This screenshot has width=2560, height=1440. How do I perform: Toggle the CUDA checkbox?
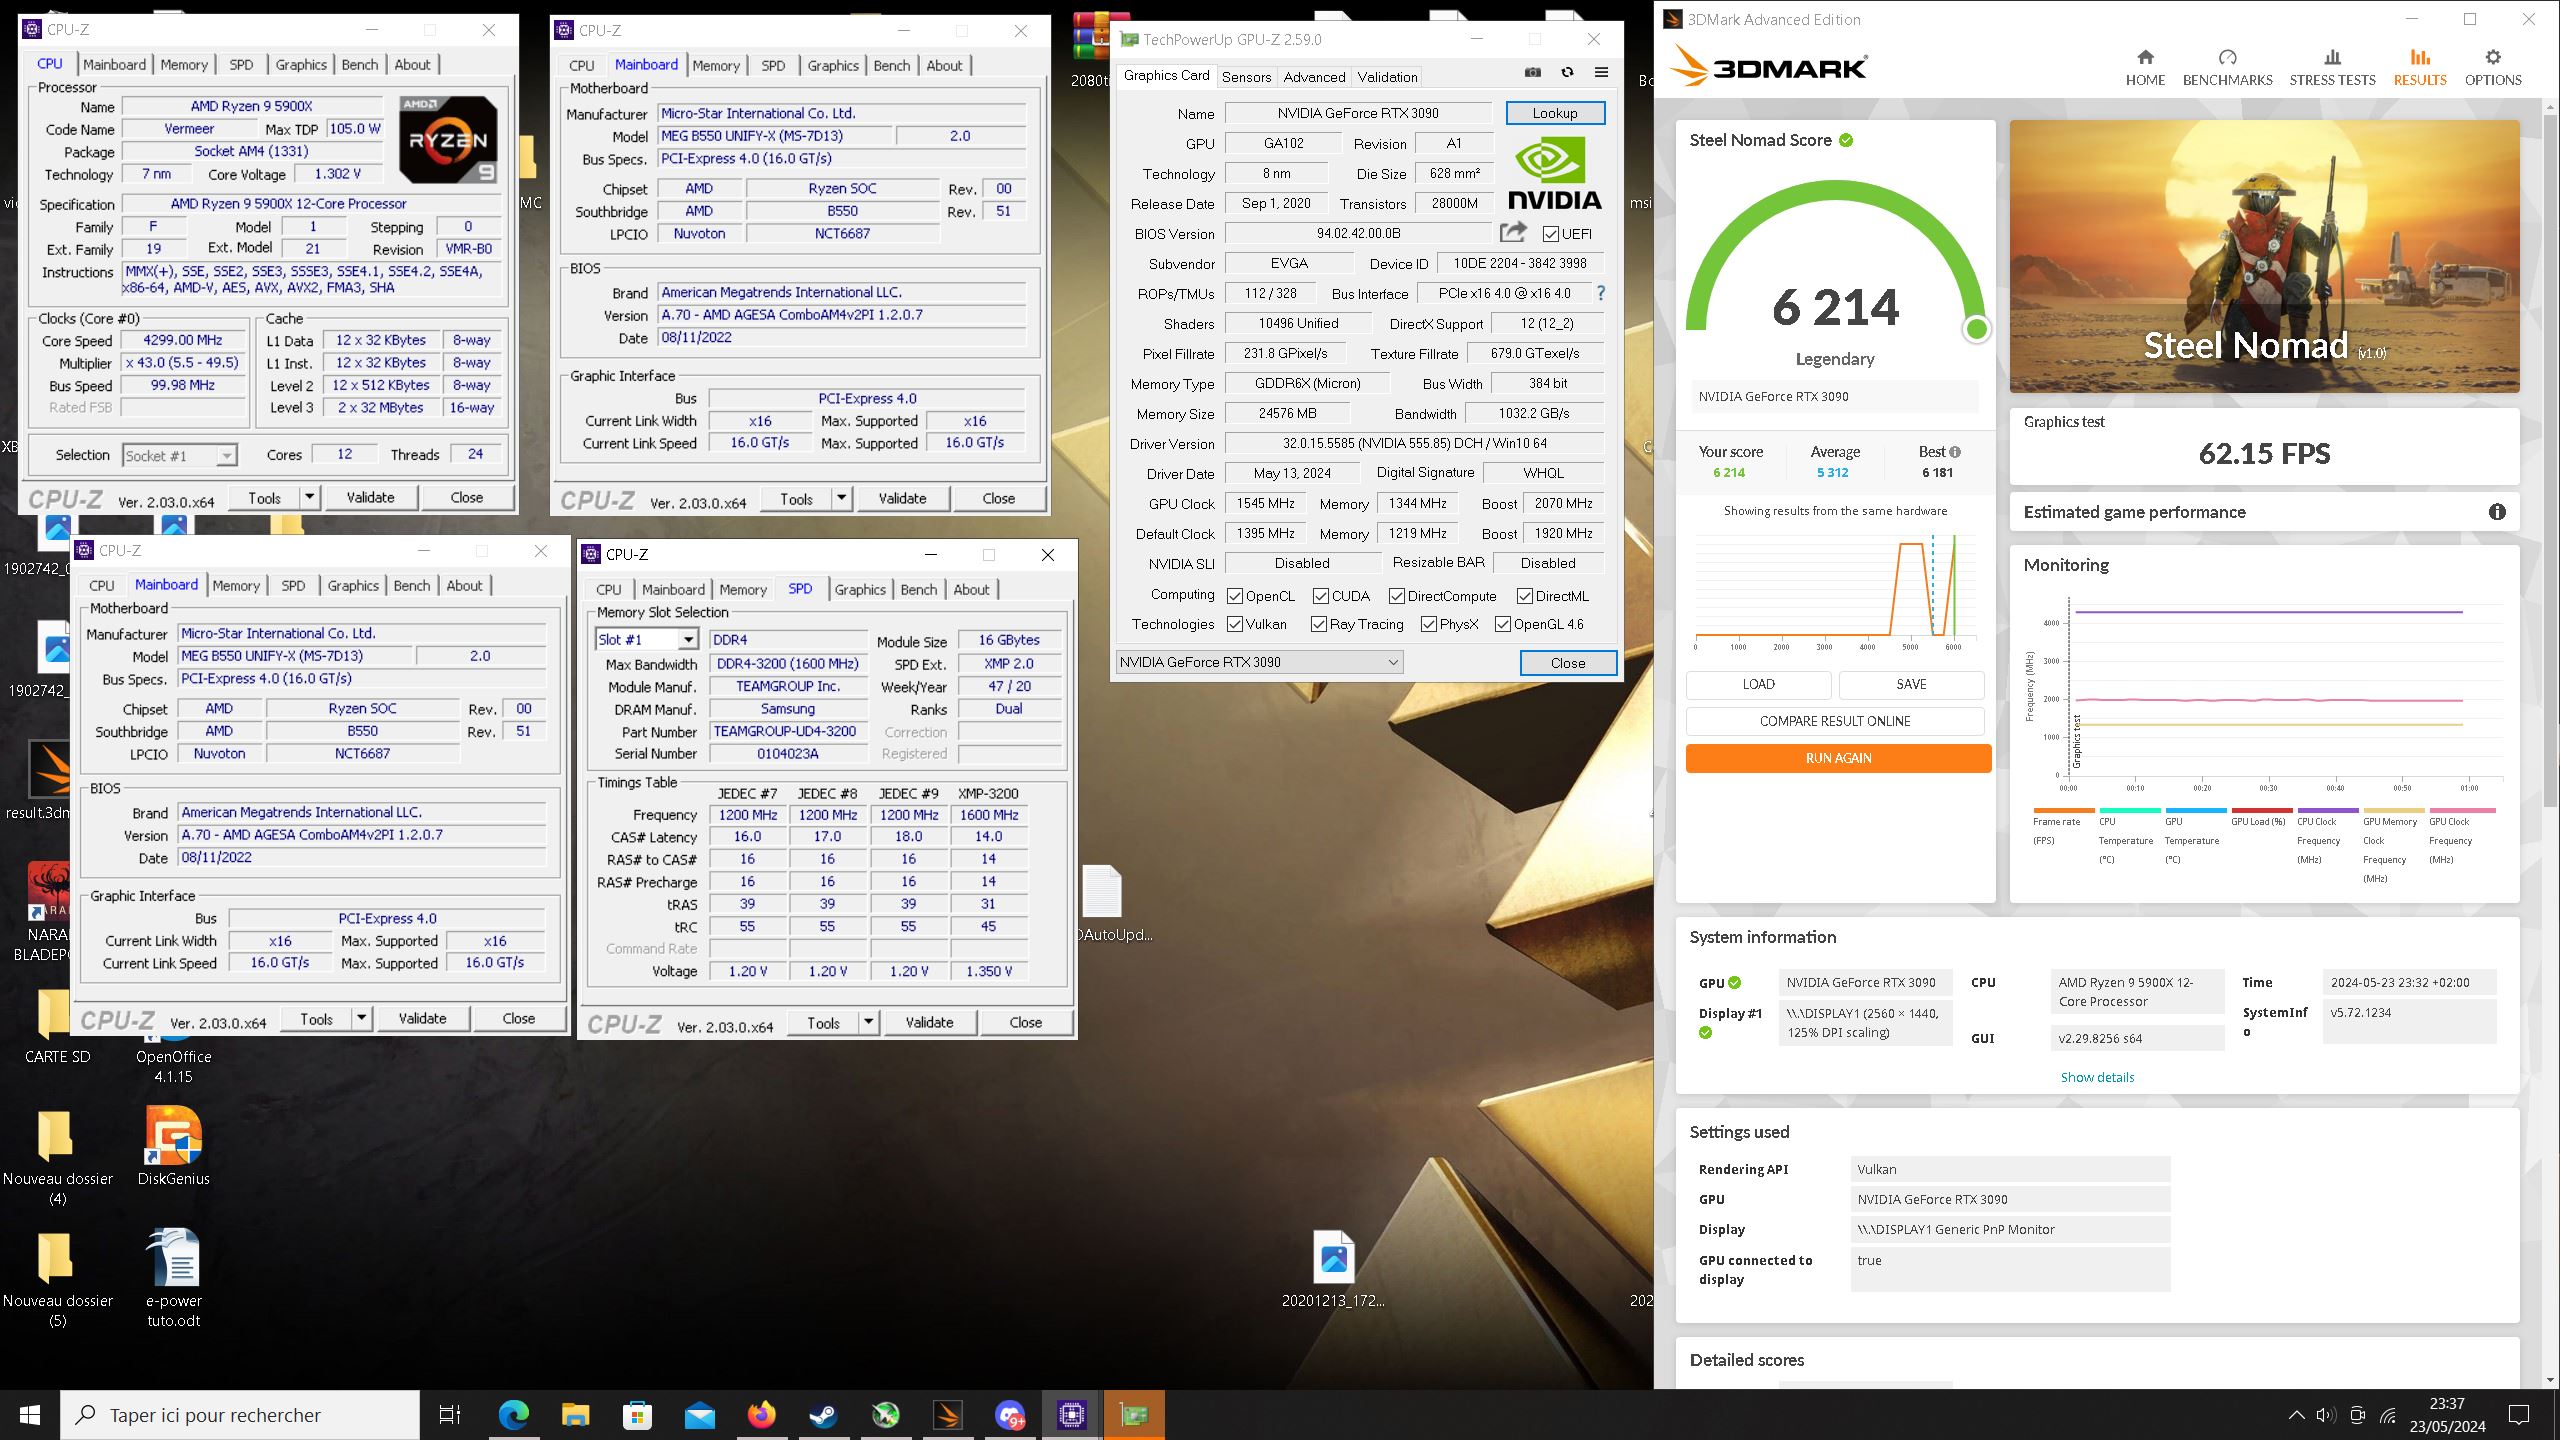click(x=1321, y=596)
